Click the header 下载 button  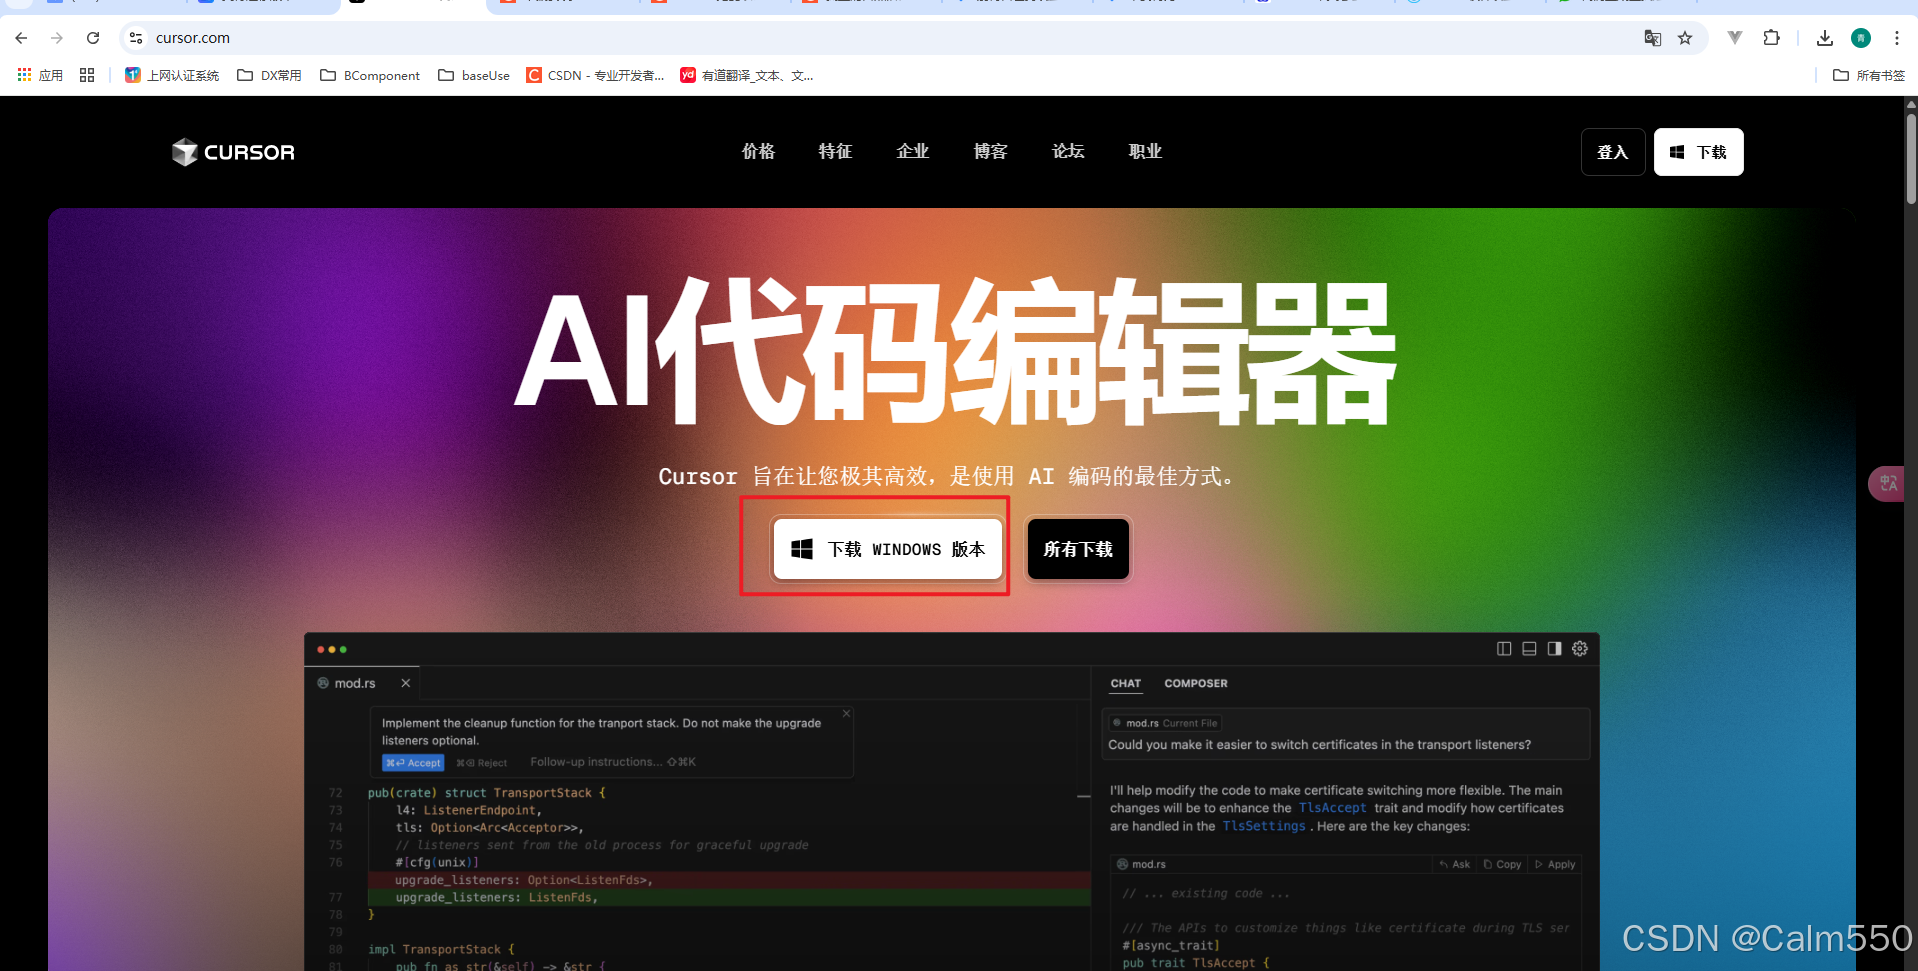[1699, 152]
